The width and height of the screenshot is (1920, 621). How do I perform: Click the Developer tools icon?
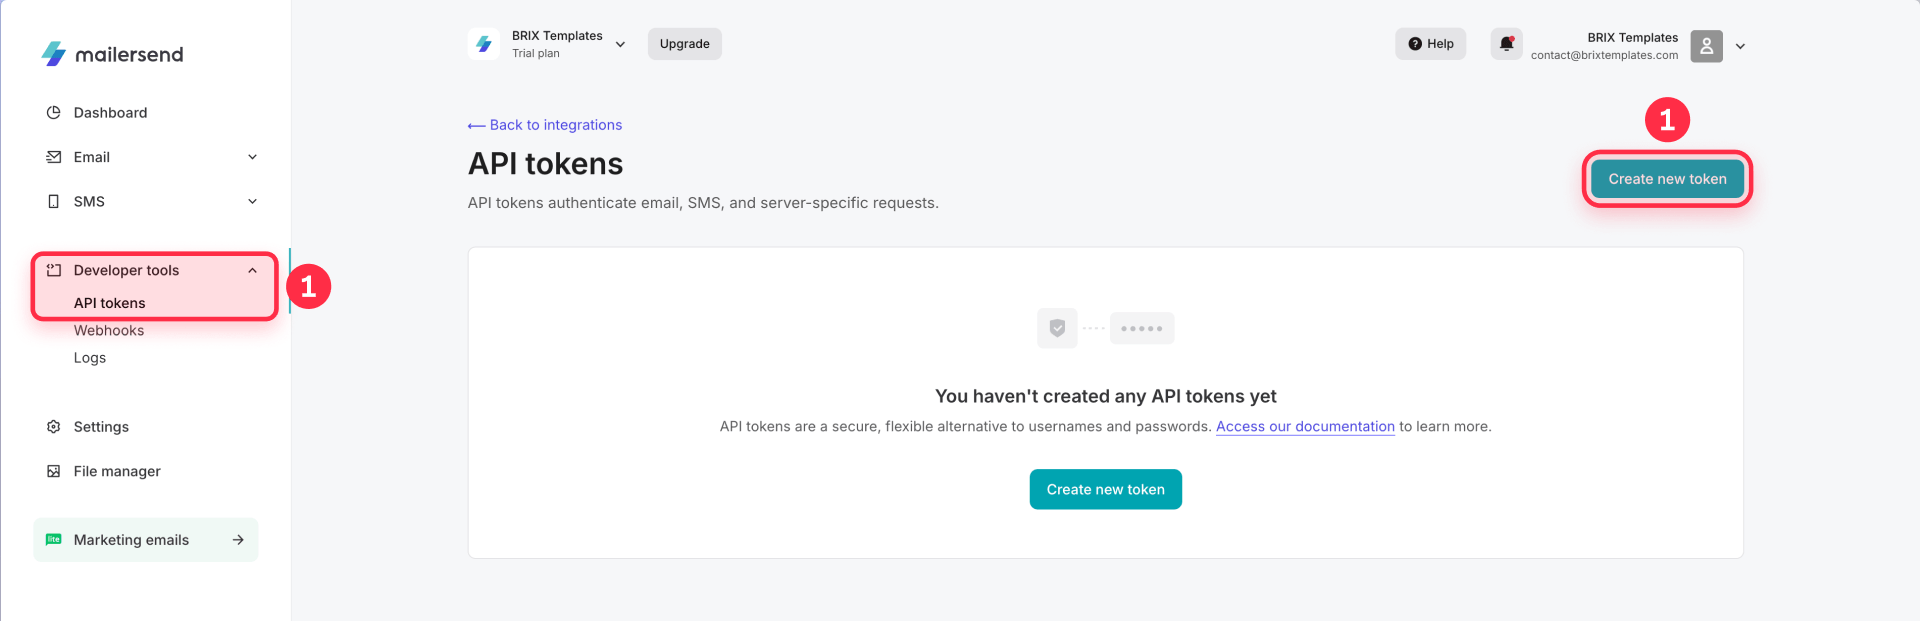[54, 270]
